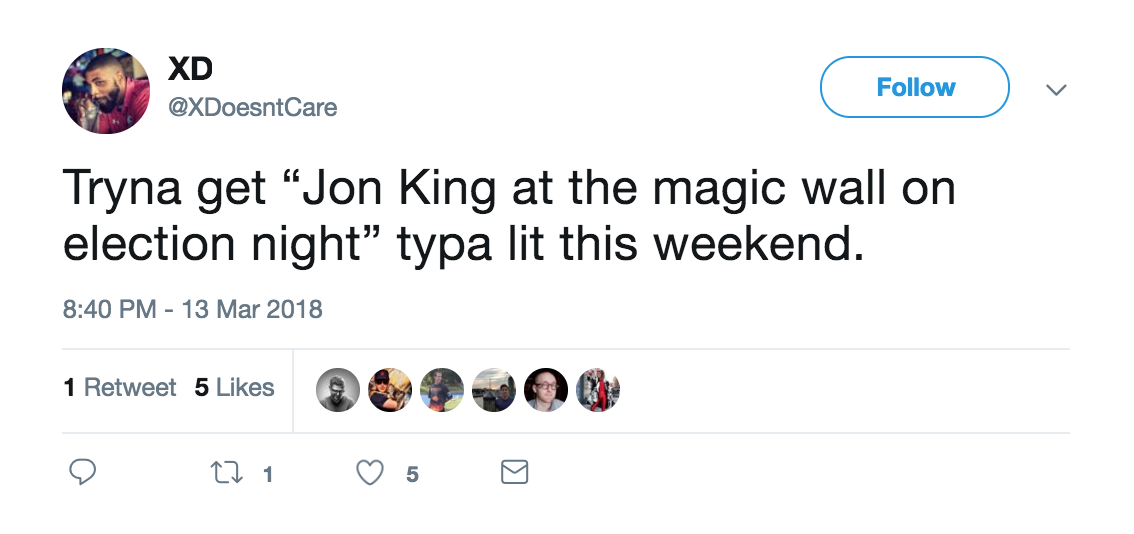Click the liker avatar in red outfit

pyautogui.click(x=598, y=390)
